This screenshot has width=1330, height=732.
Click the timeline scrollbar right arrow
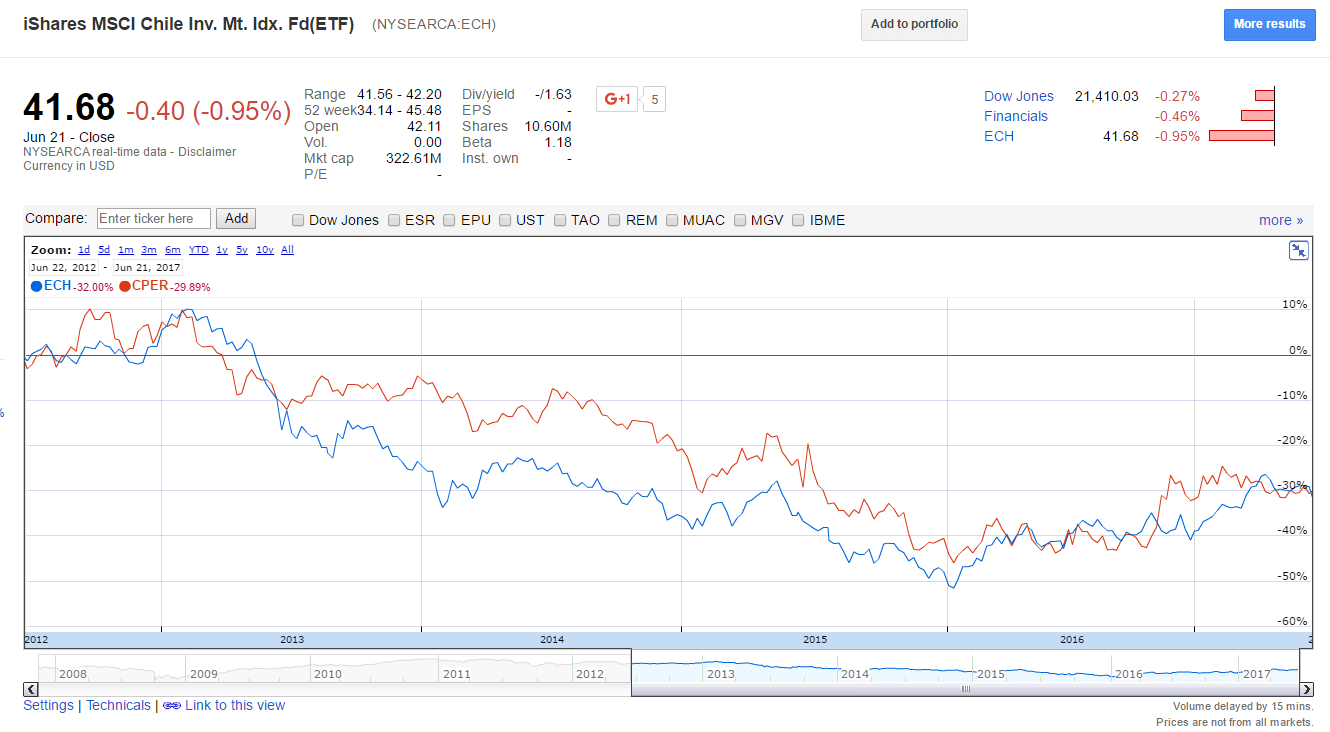[1306, 689]
